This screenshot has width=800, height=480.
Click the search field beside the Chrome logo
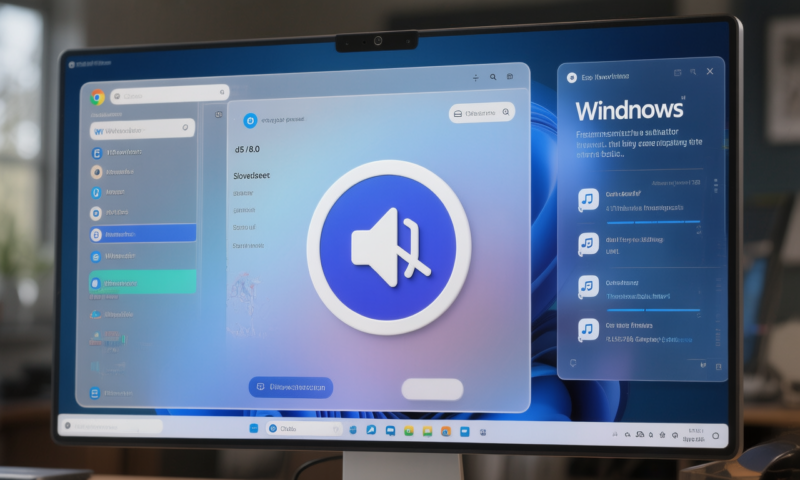pyautogui.click(x=169, y=94)
